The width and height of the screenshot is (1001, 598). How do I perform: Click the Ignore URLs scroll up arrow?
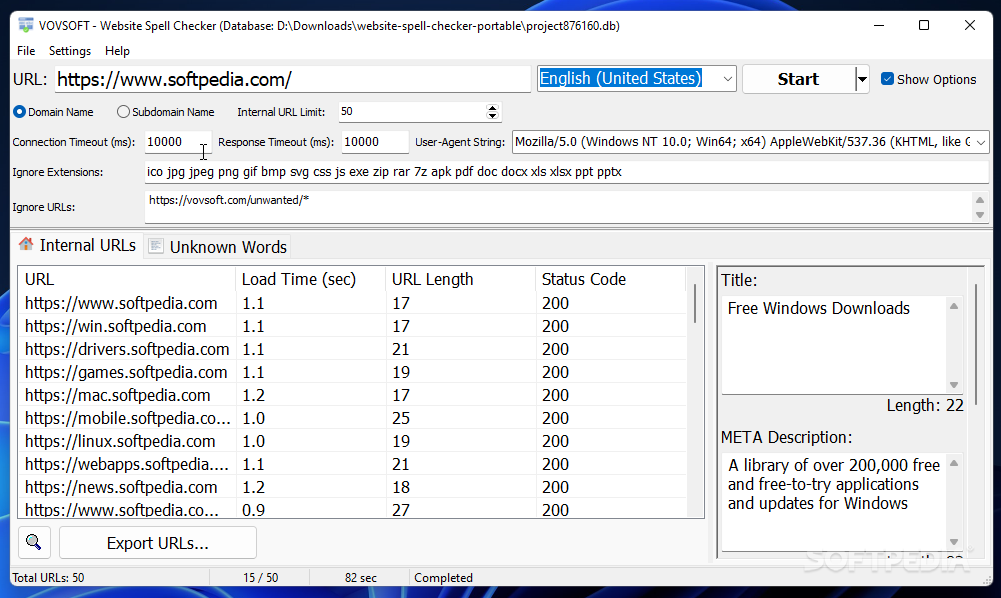[980, 200]
